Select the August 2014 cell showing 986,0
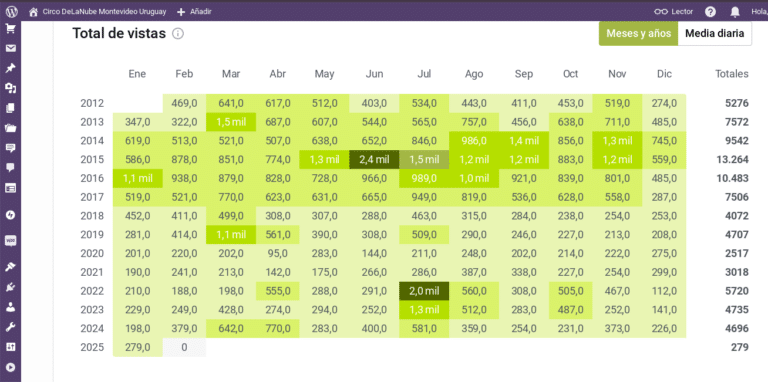 (474, 141)
